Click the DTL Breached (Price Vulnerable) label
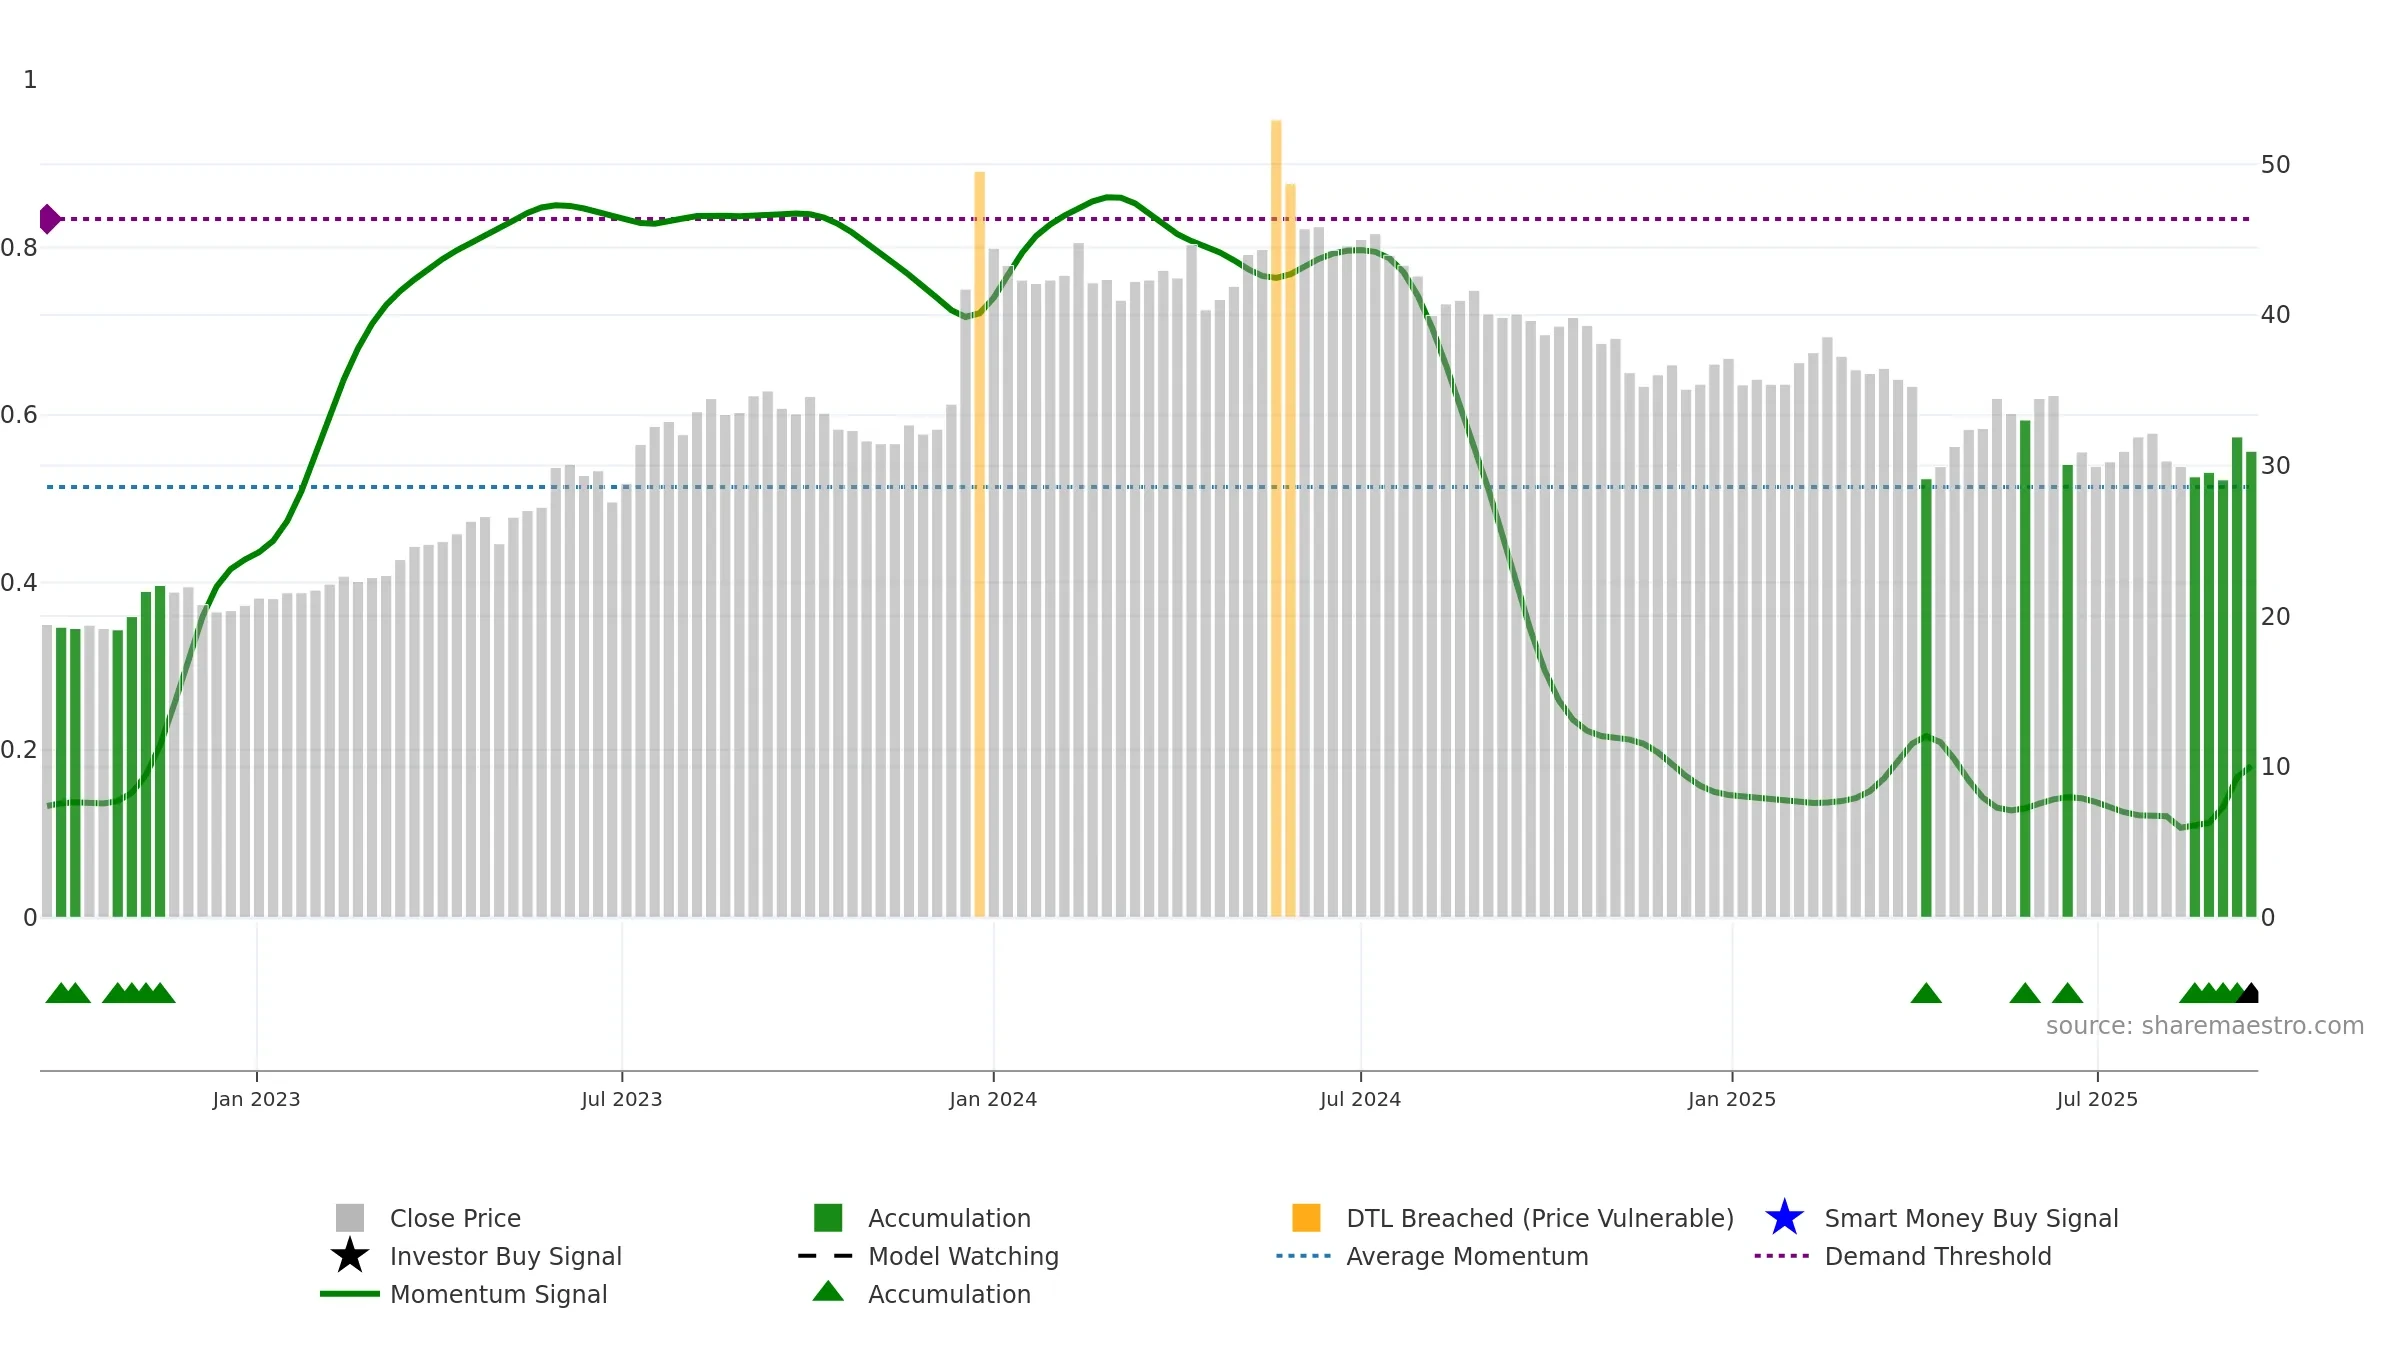This screenshot has height=1350, width=2400. [x=1540, y=1218]
